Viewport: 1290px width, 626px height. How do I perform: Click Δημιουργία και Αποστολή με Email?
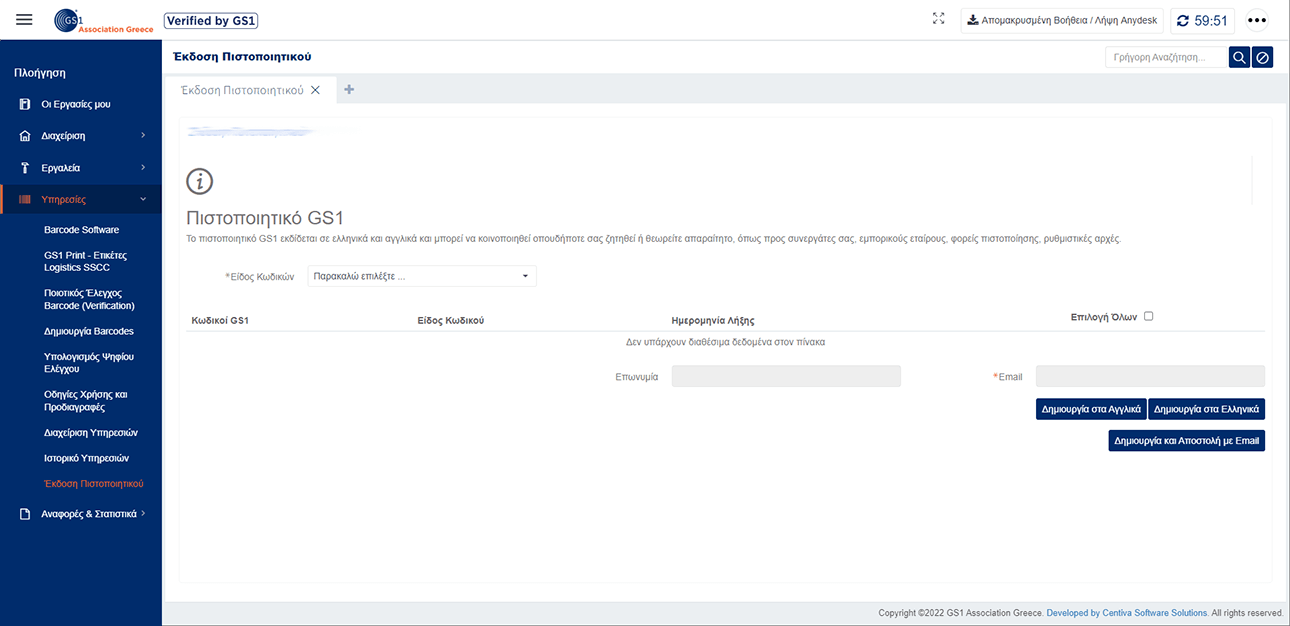[x=1187, y=441]
